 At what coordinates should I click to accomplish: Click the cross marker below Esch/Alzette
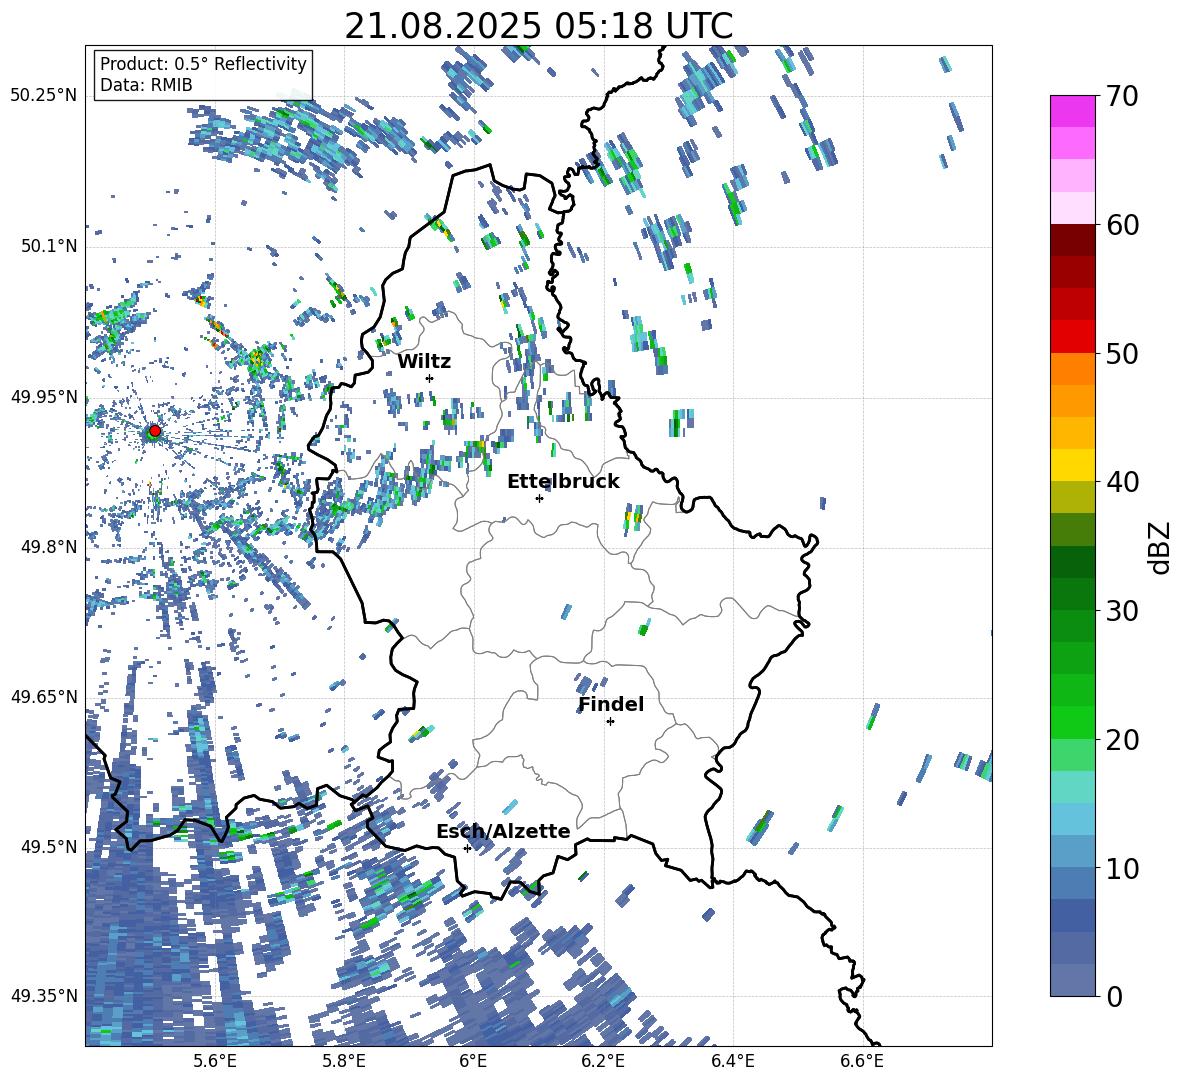(467, 848)
